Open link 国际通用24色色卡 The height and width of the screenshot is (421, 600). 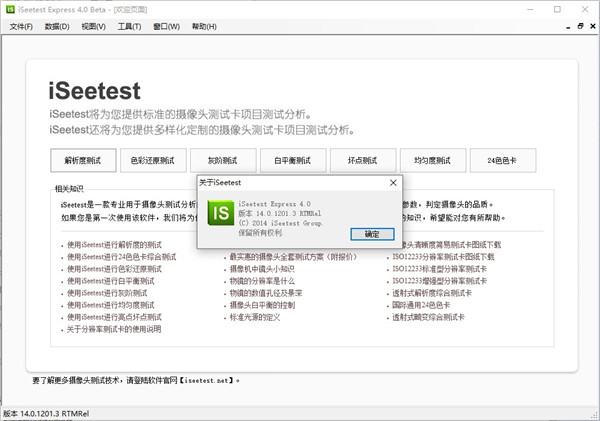coord(421,305)
